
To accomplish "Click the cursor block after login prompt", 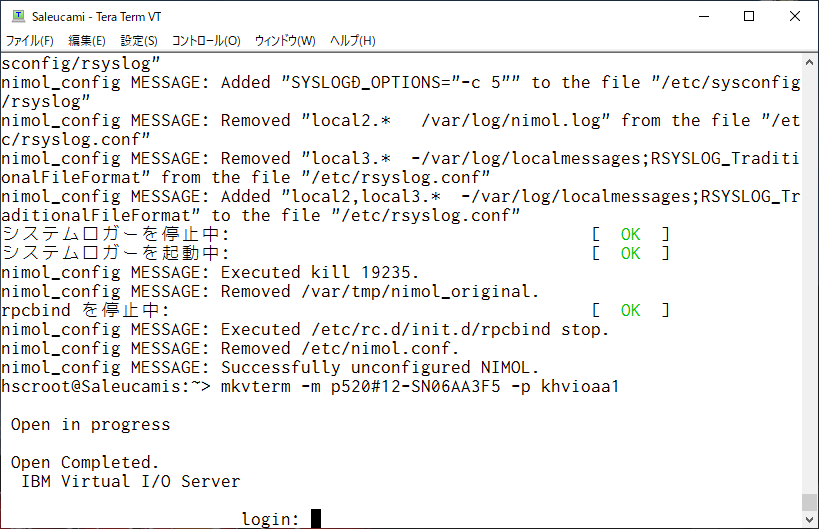I will tap(315, 519).
